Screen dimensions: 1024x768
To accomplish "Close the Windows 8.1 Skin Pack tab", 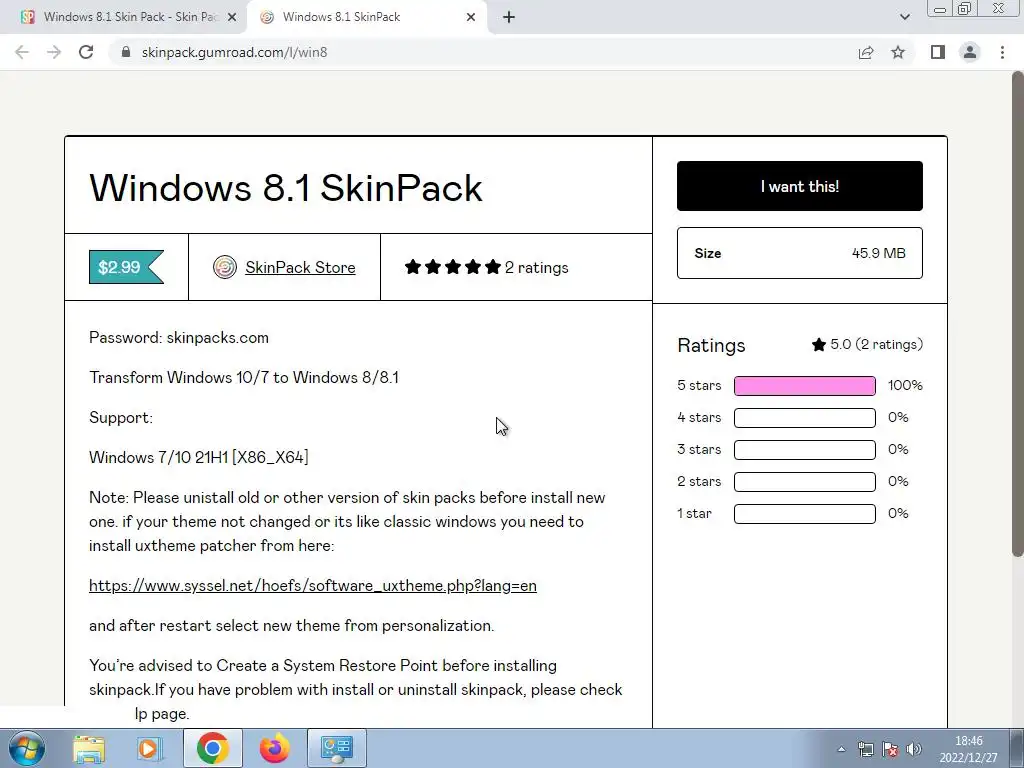I will [232, 17].
